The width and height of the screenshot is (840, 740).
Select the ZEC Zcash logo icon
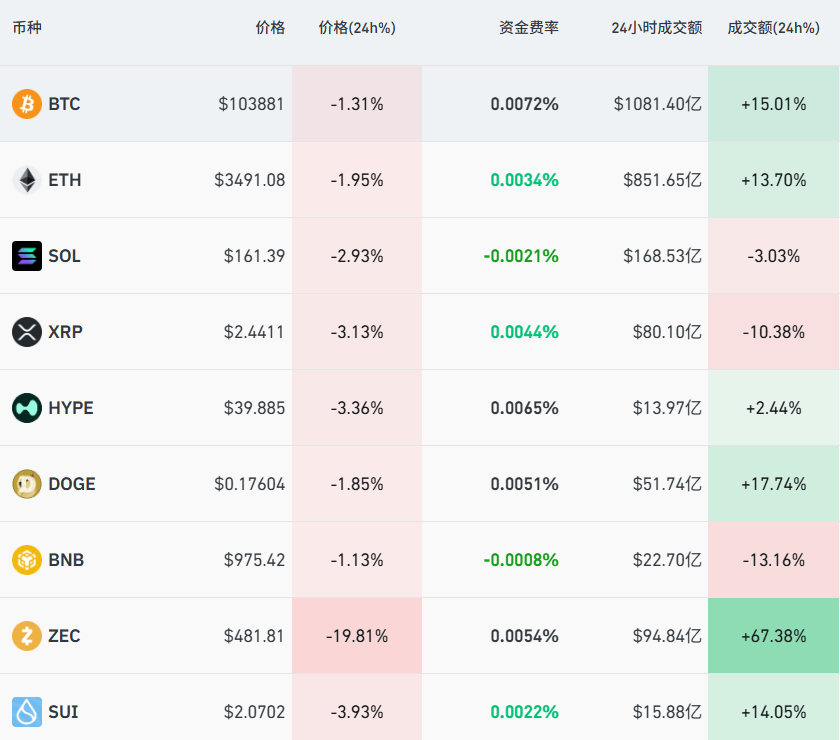(x=26, y=636)
